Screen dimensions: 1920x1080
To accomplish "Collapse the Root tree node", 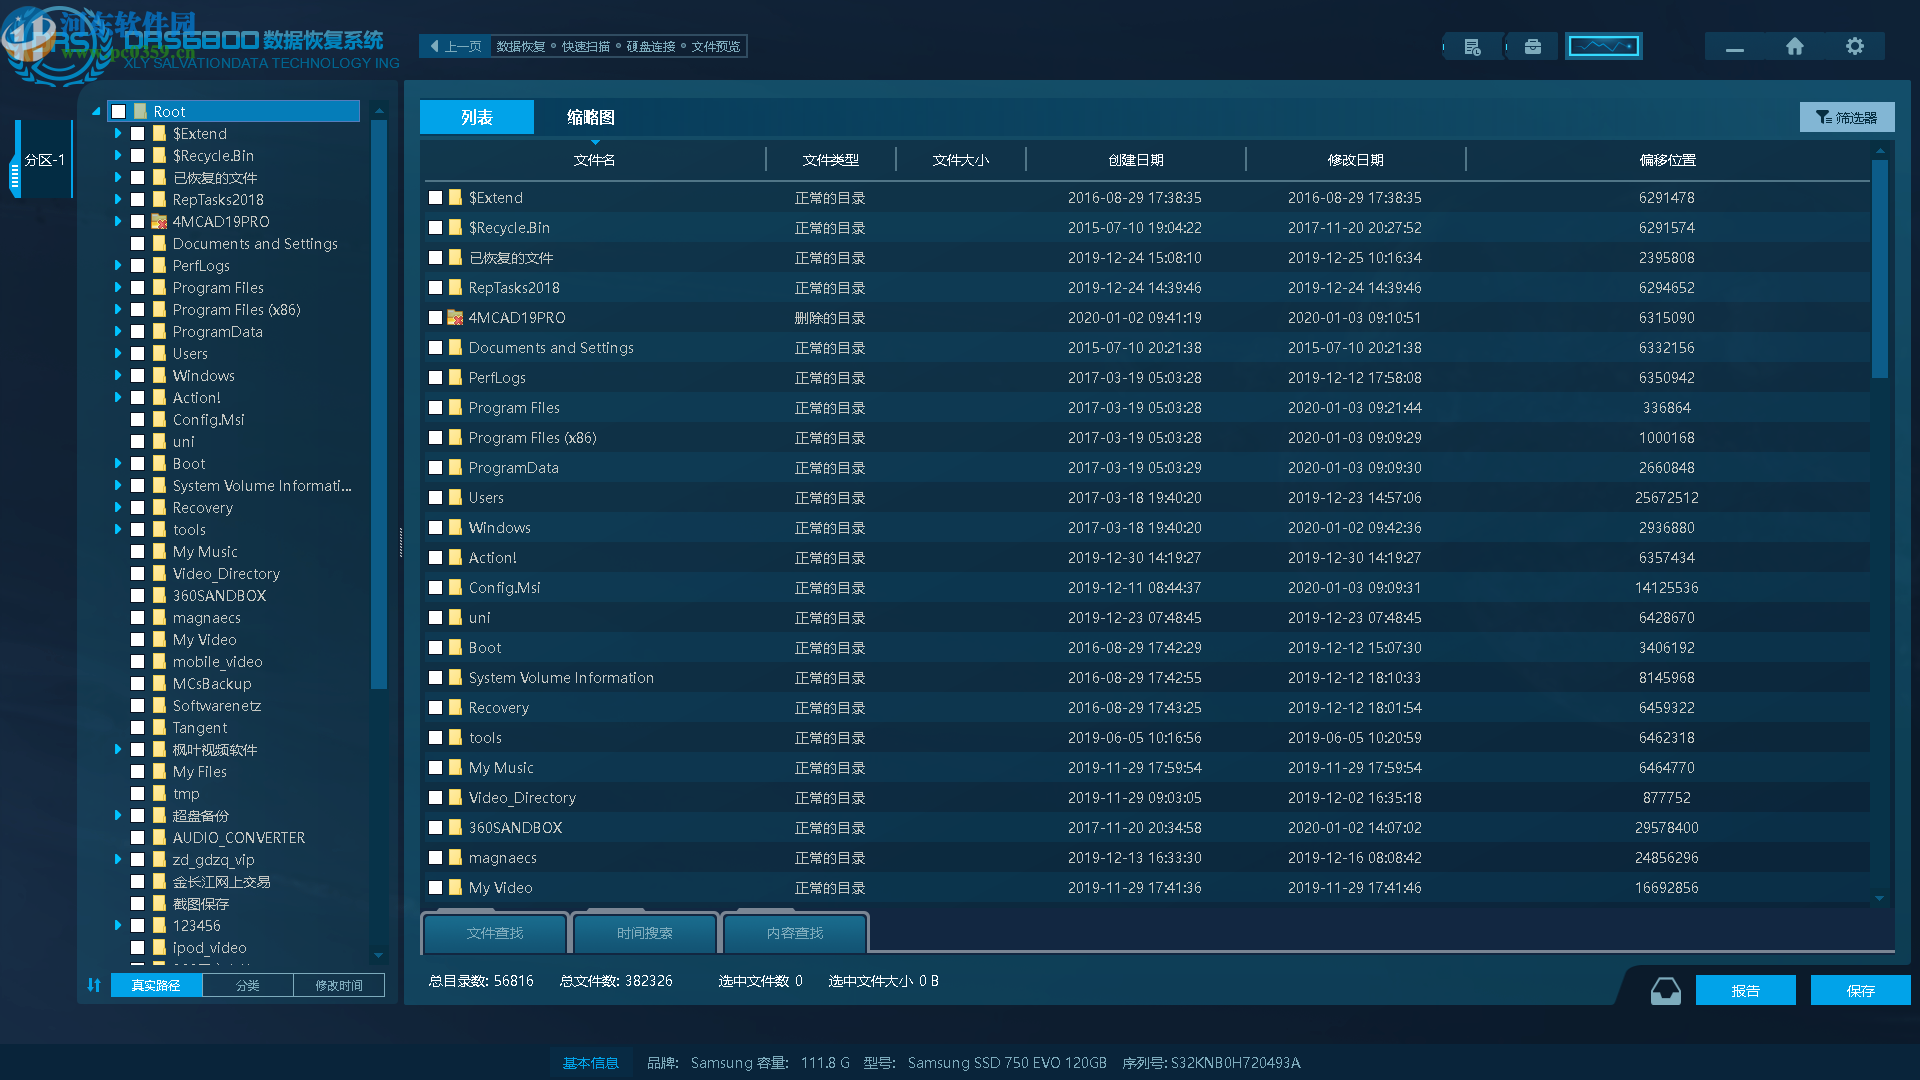I will pos(96,112).
